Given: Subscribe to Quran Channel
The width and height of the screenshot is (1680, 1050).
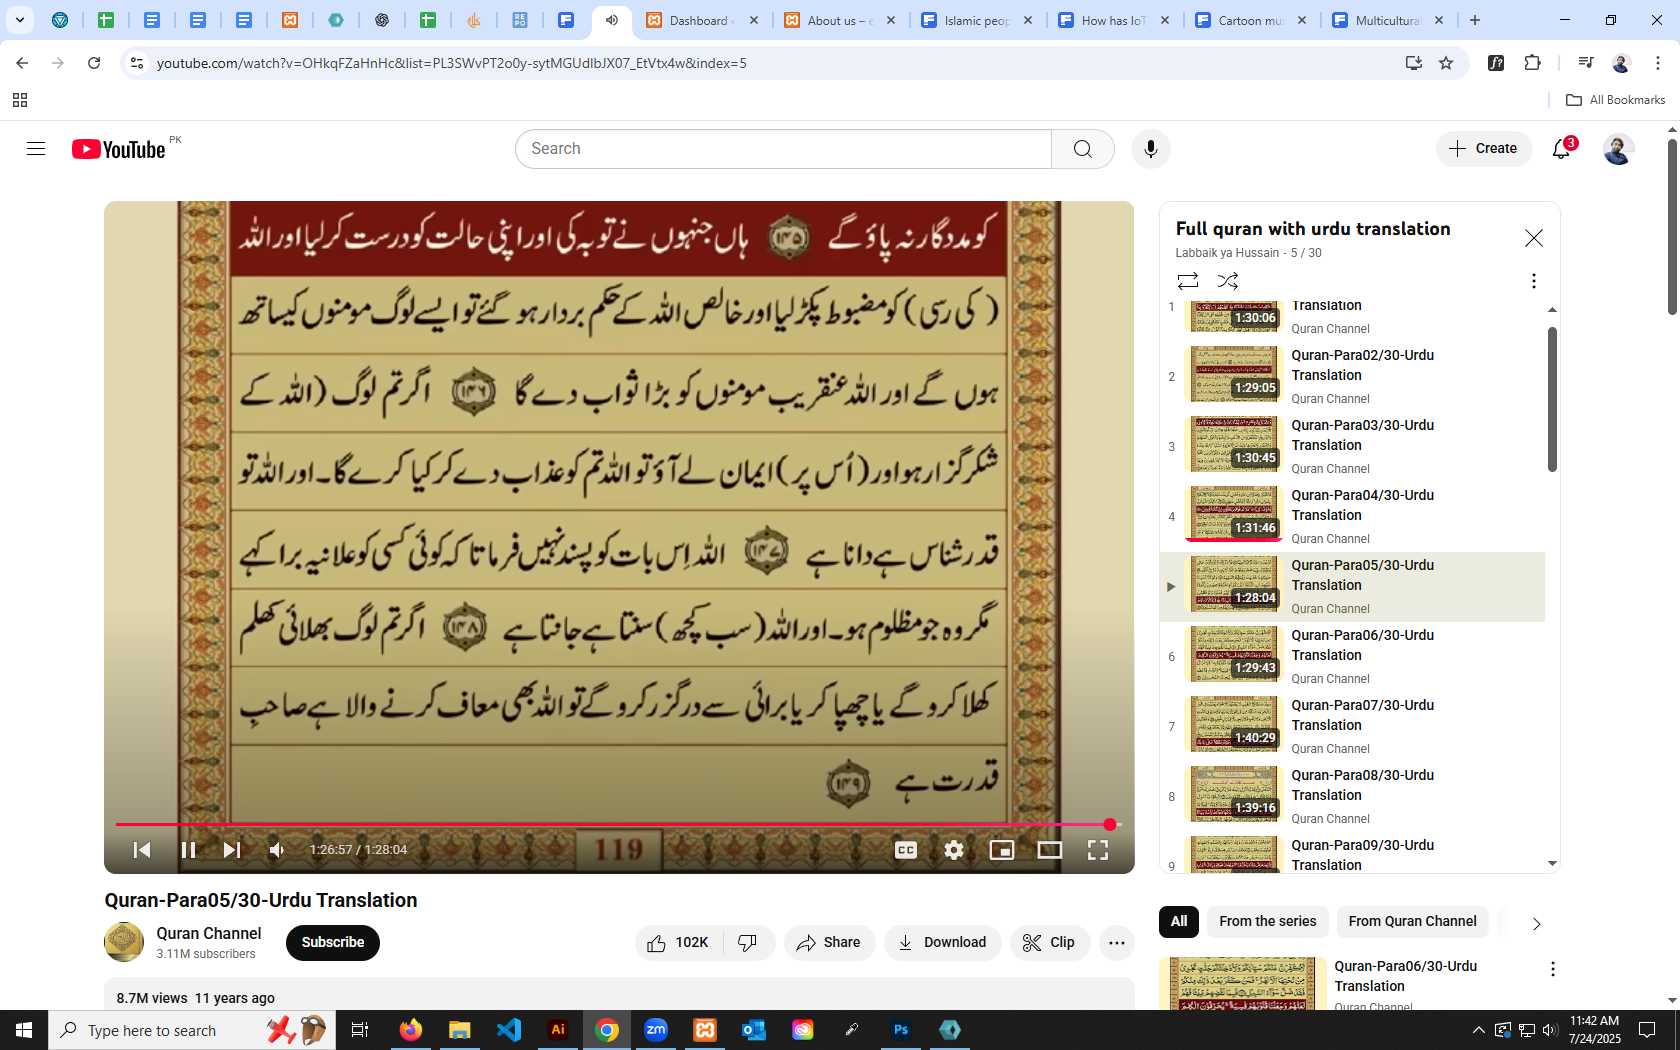Looking at the screenshot, I should tap(333, 943).
